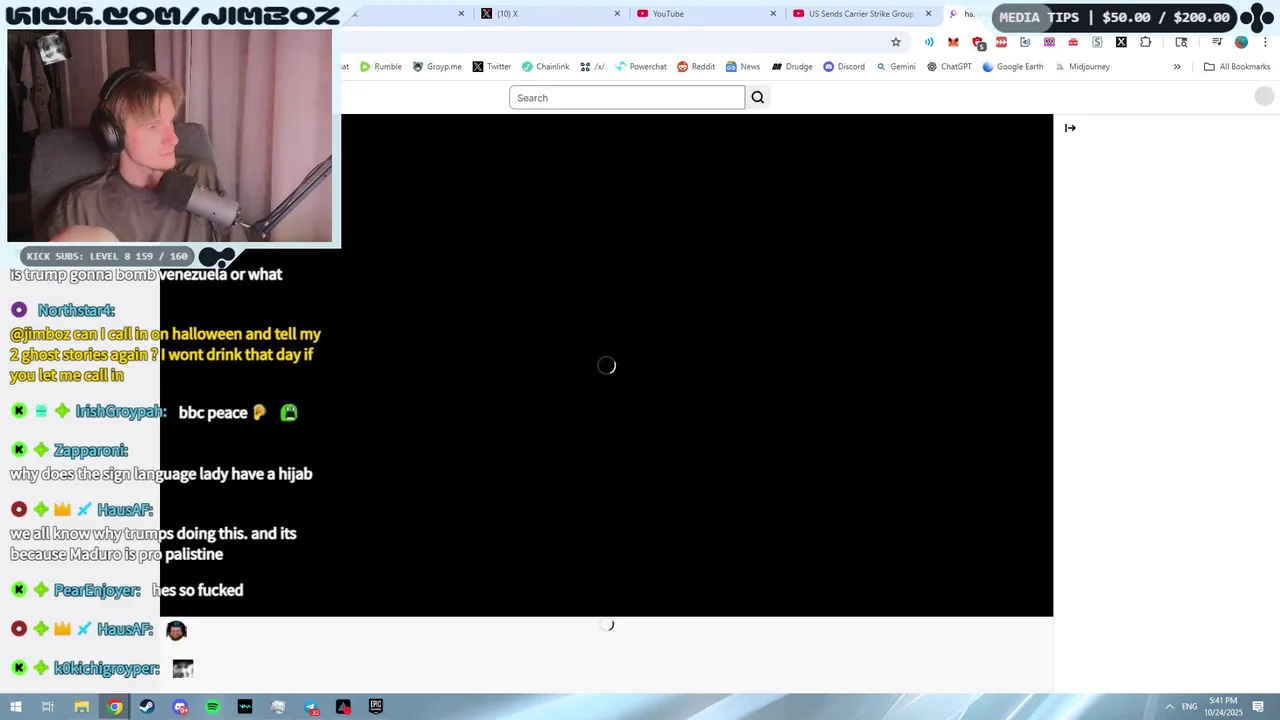The image size is (1280, 720).
Task: Open the Groyp.me bookmark
Action: [437, 67]
